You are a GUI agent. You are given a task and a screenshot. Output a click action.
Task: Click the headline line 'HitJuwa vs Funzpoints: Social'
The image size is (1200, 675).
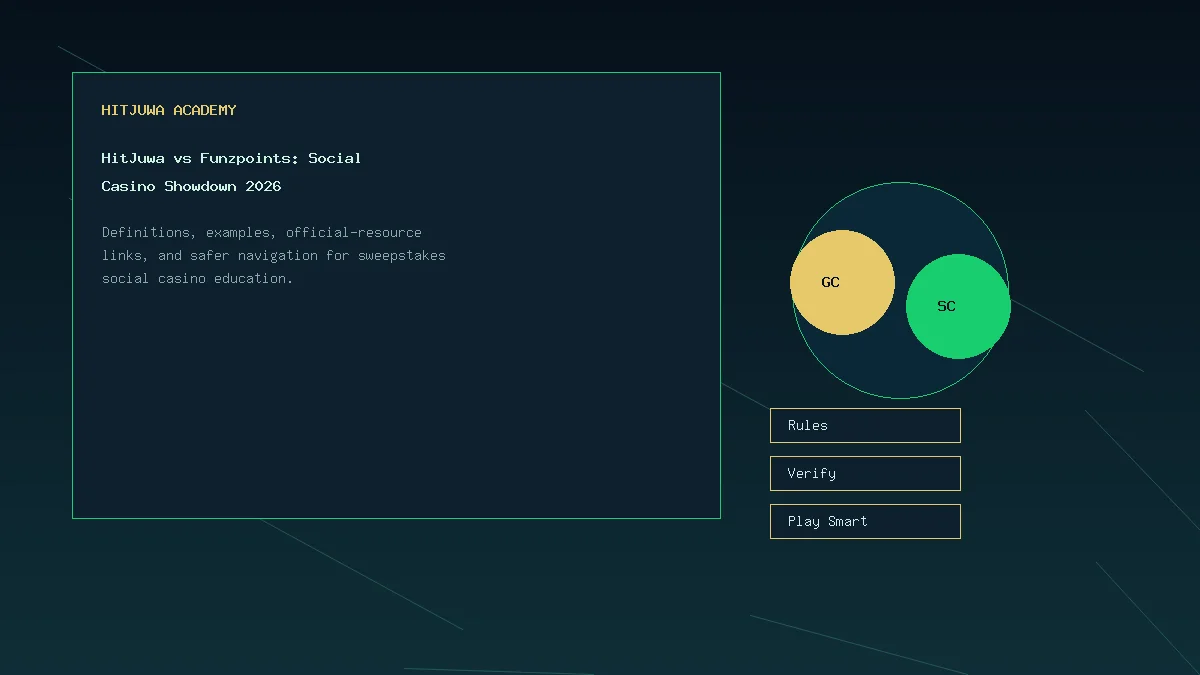coord(231,158)
